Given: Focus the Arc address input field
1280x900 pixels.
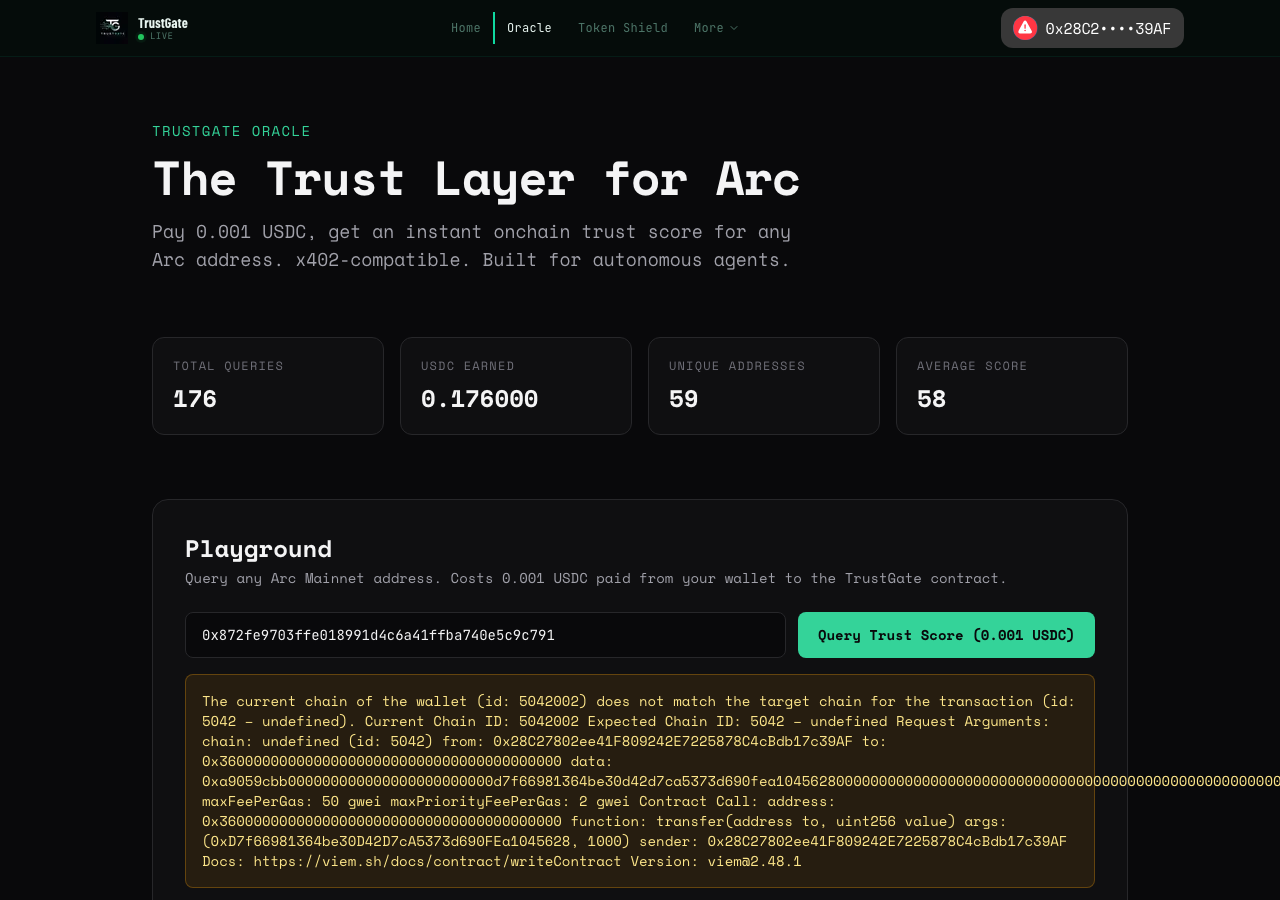Looking at the screenshot, I should point(485,635).
